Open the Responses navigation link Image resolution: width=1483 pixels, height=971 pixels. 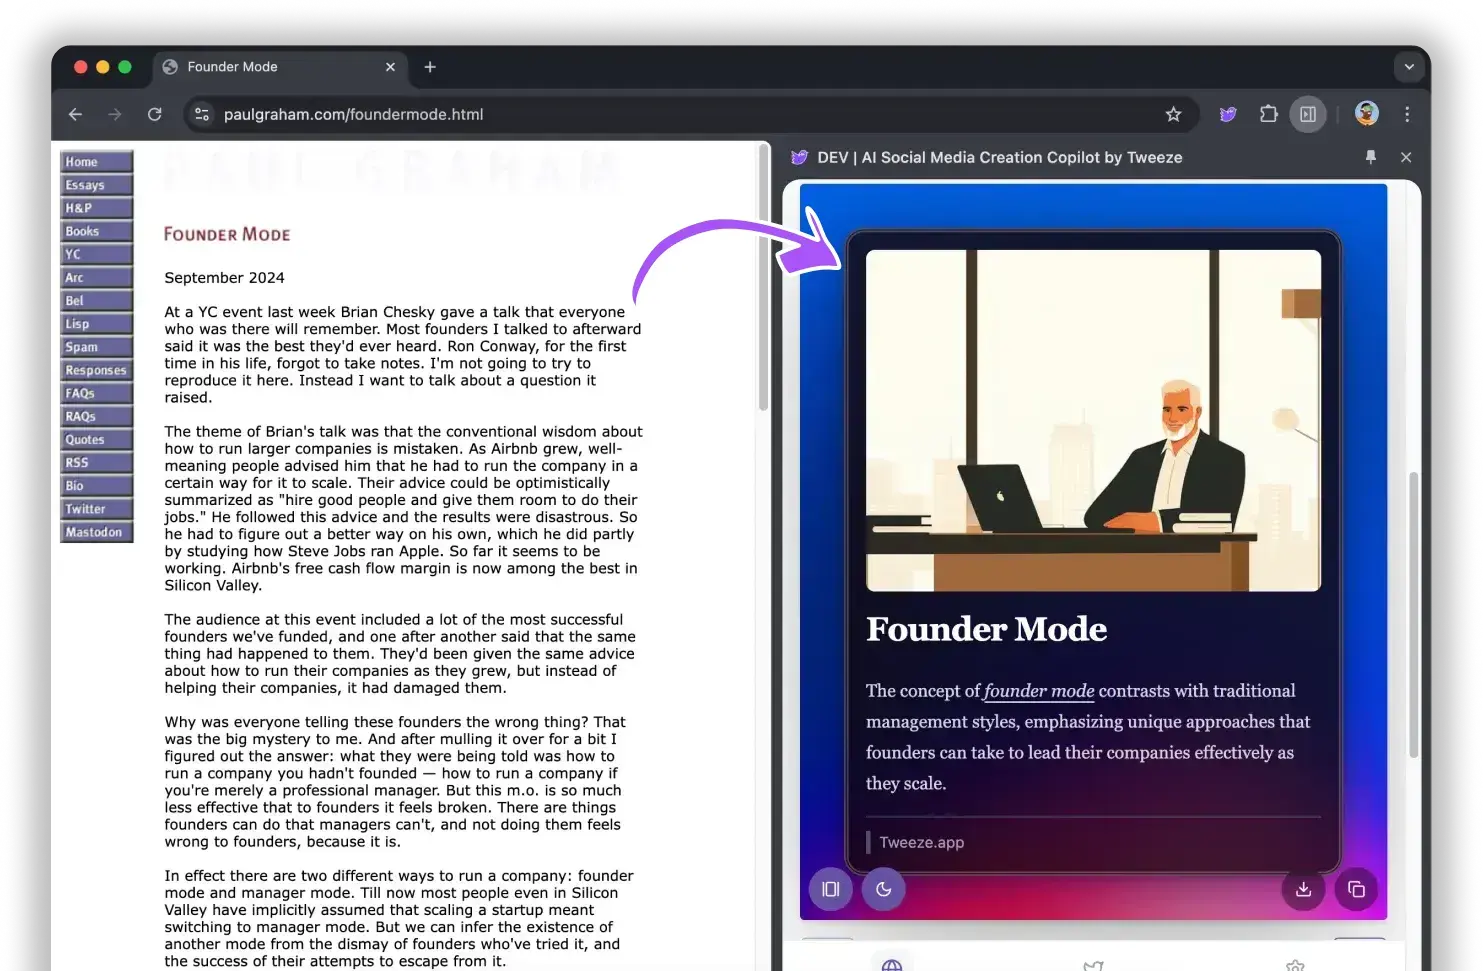[x=96, y=370]
